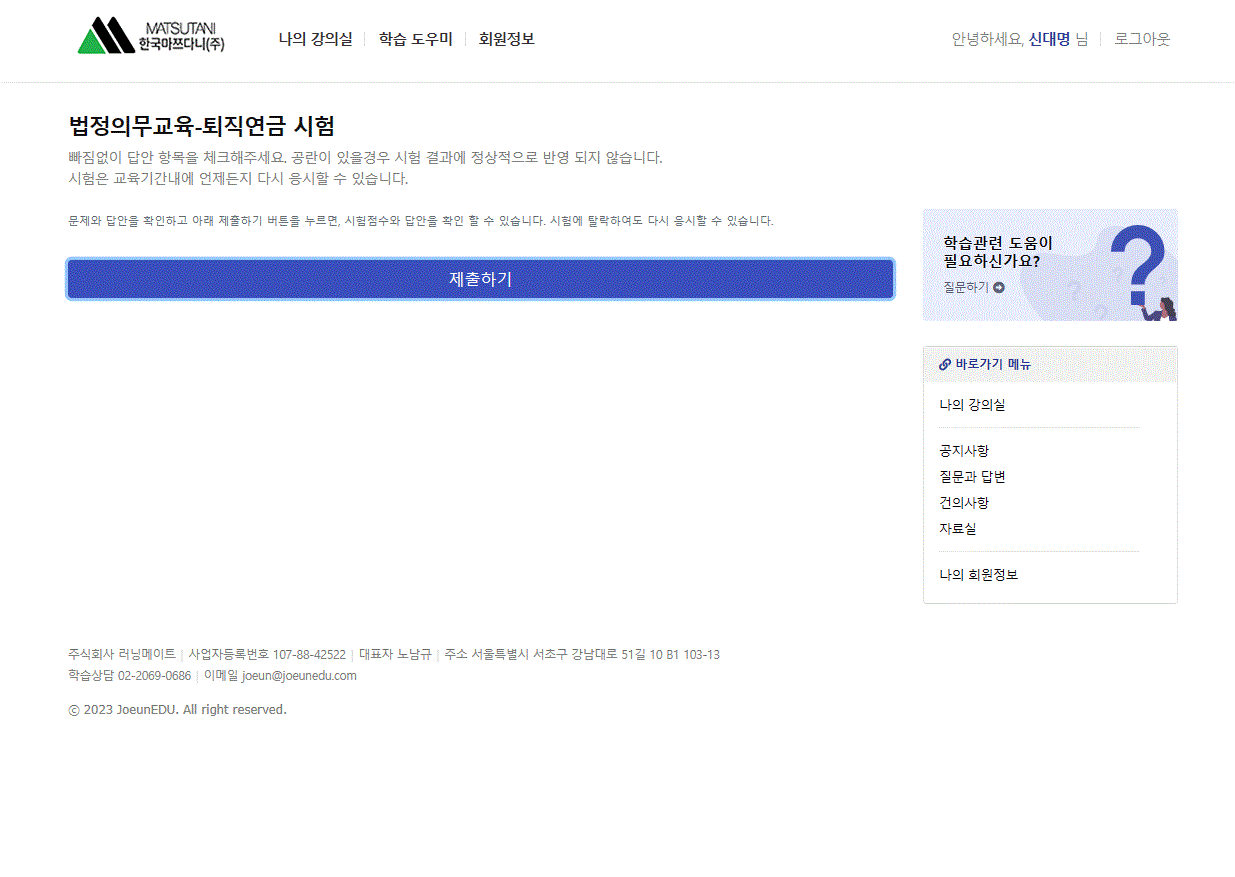The image size is (1235, 877).
Task: Click the chain link icon in 바로가기 메뉴
Action: click(945, 365)
